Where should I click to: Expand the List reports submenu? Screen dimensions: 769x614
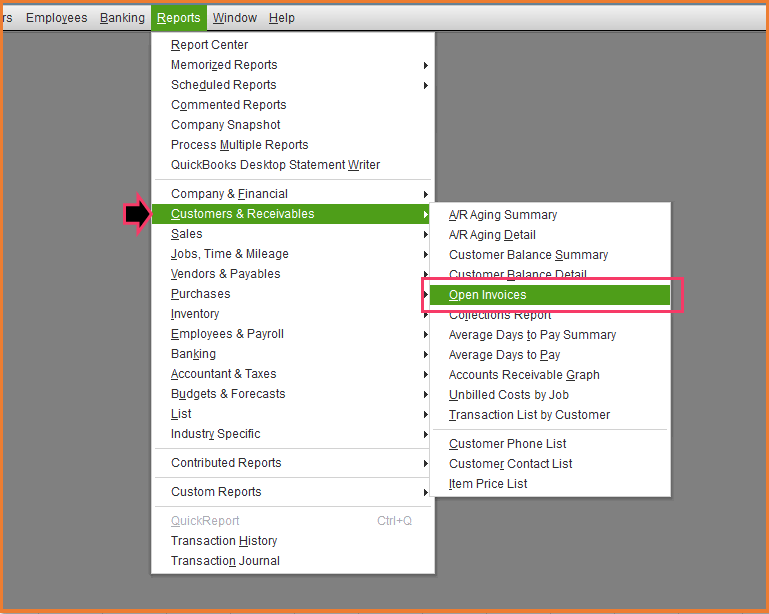291,414
